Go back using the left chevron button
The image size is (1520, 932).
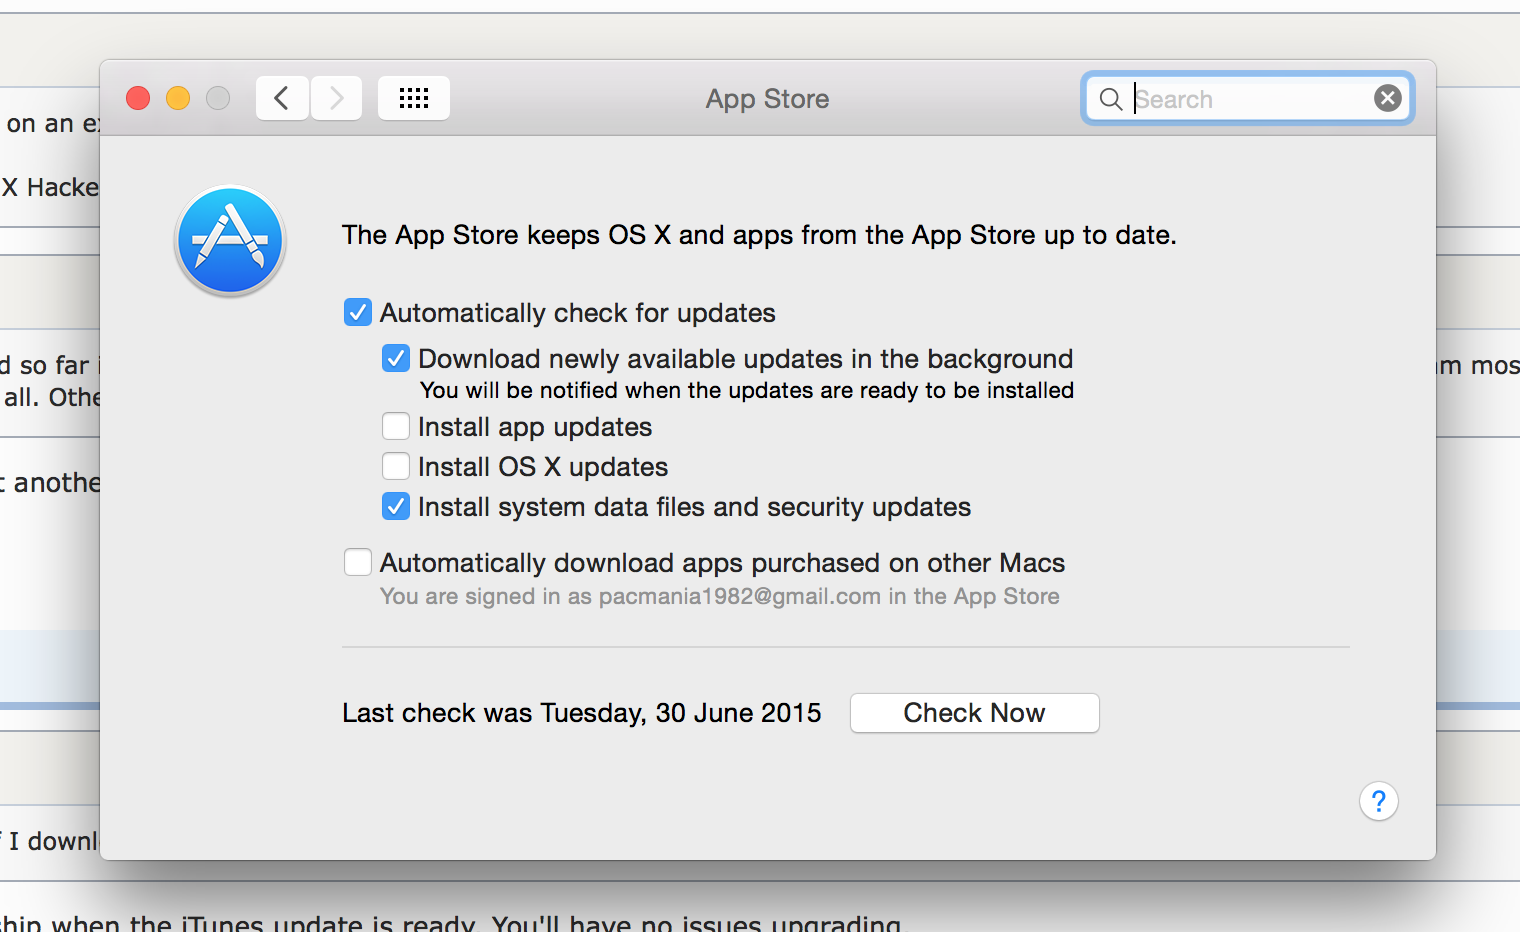[x=282, y=98]
